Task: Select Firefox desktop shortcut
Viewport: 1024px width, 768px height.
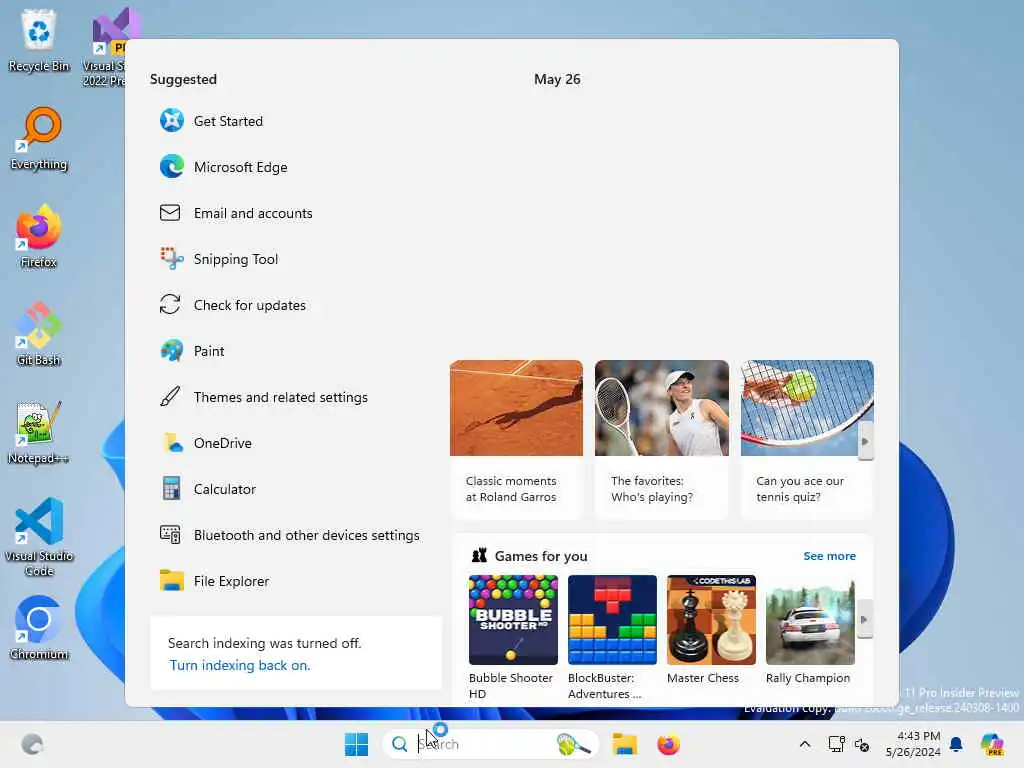Action: [39, 236]
